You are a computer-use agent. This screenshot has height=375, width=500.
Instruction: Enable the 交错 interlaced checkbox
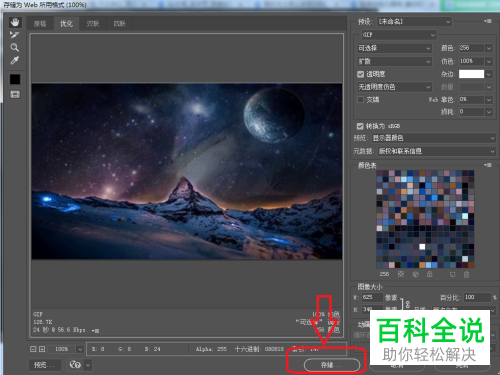(x=360, y=99)
